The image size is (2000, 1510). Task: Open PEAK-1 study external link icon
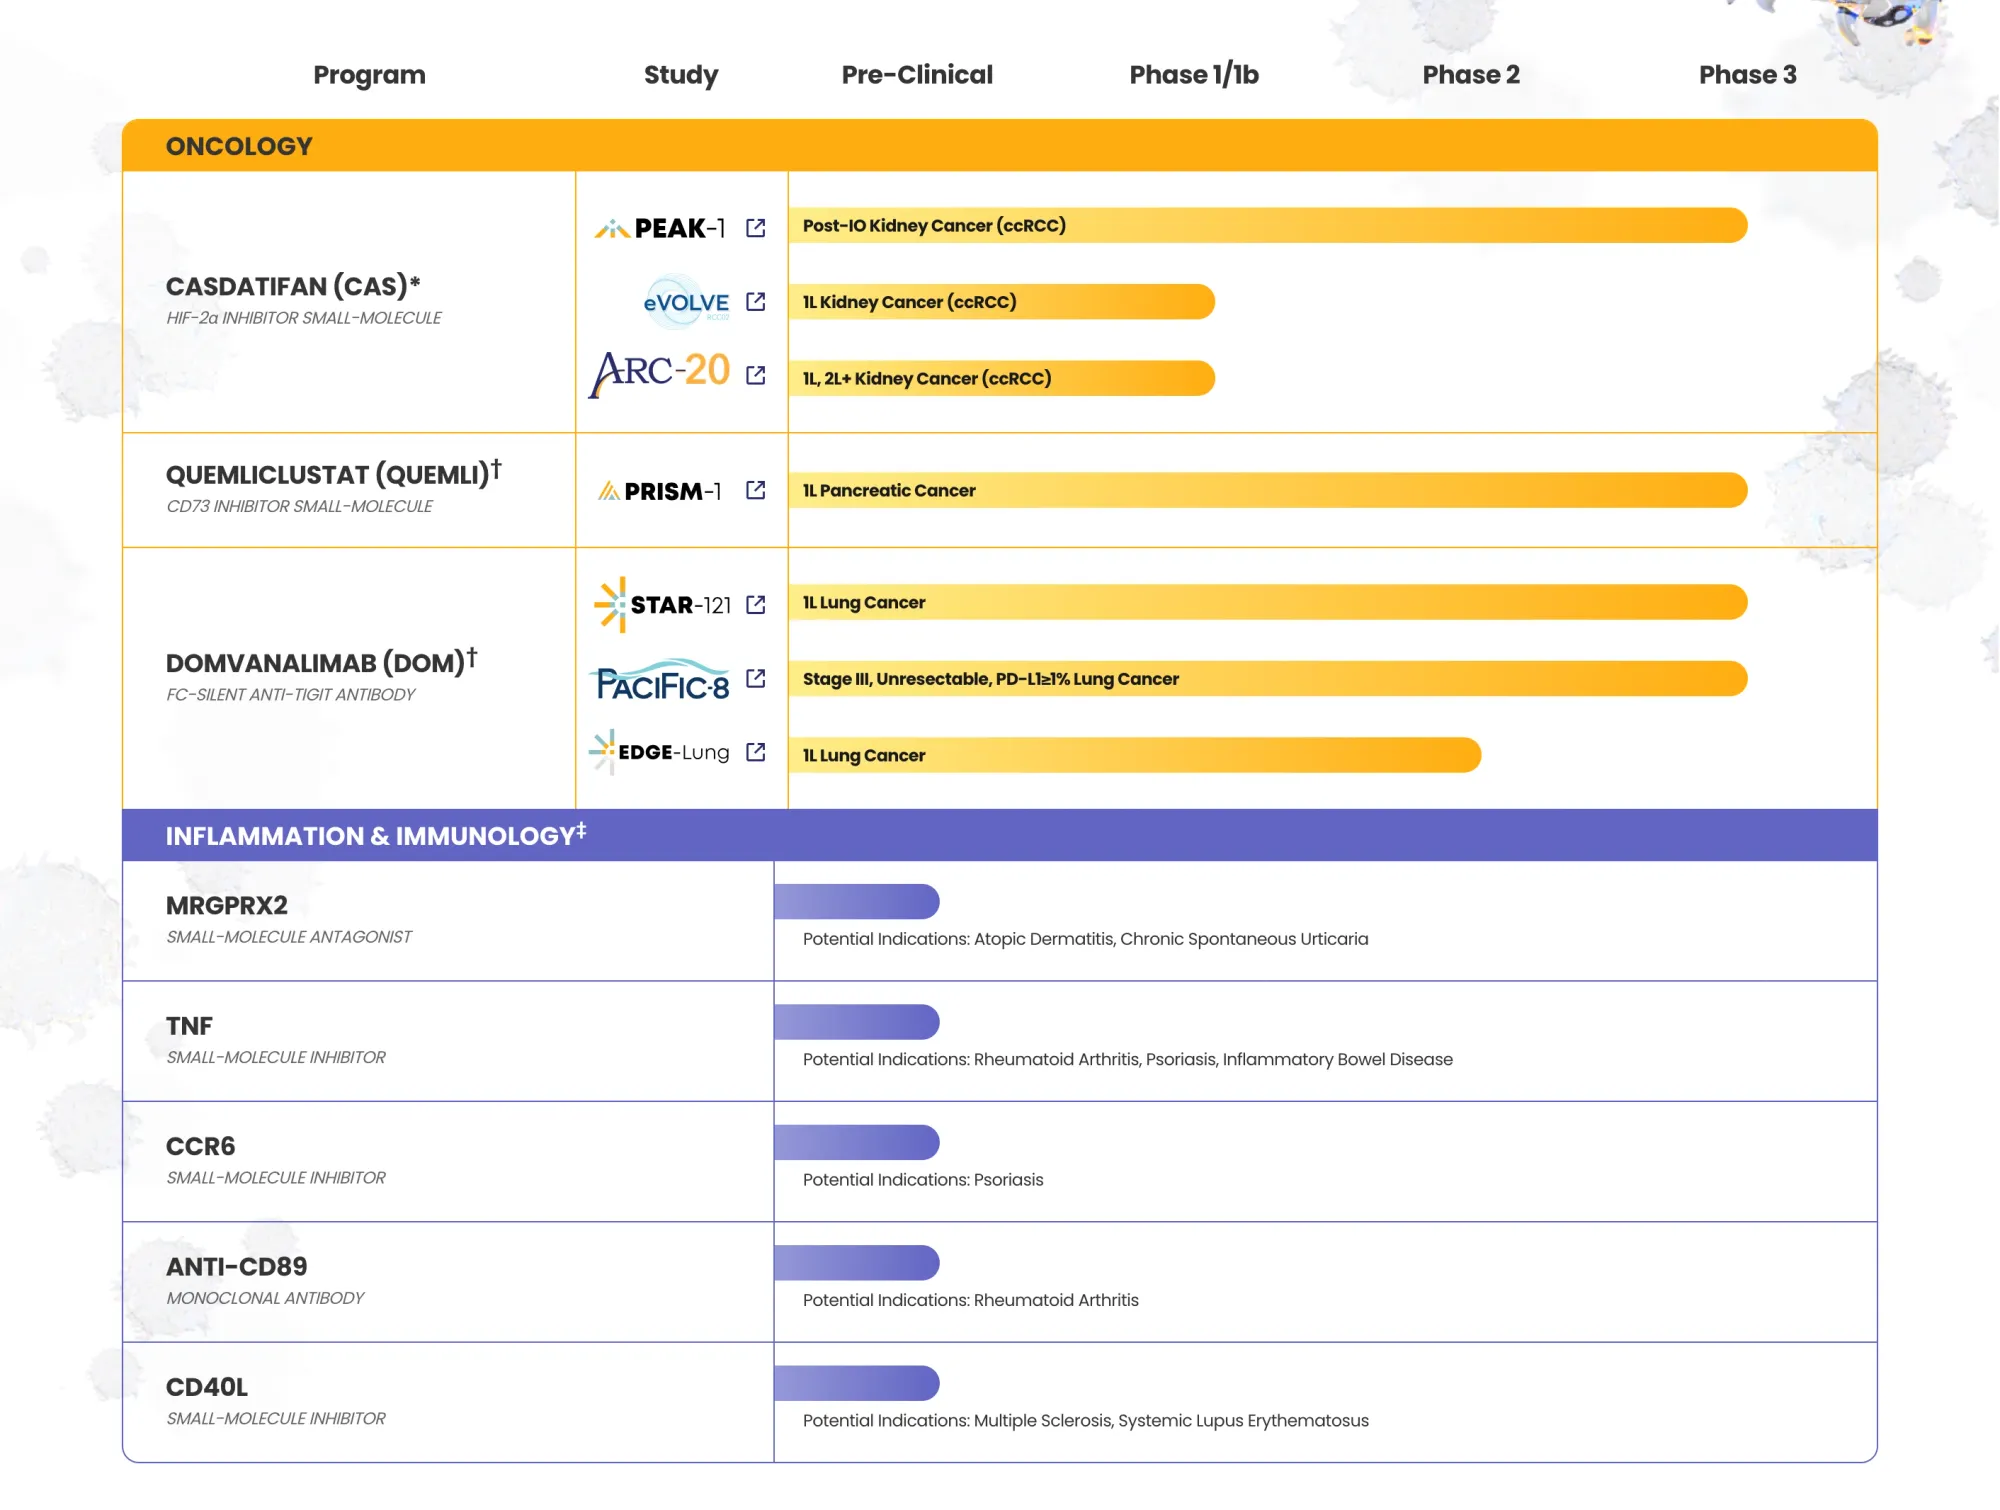pyautogui.click(x=756, y=228)
